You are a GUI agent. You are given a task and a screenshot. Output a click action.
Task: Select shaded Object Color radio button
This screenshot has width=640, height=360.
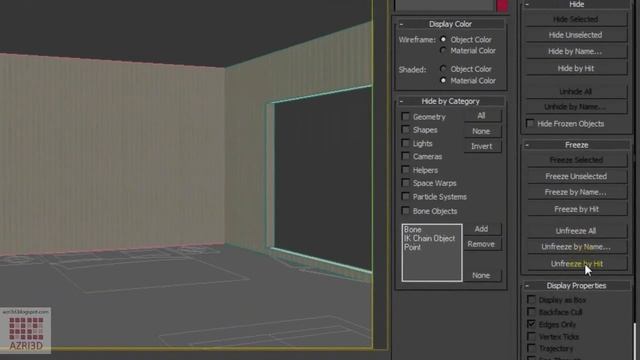click(x=443, y=69)
